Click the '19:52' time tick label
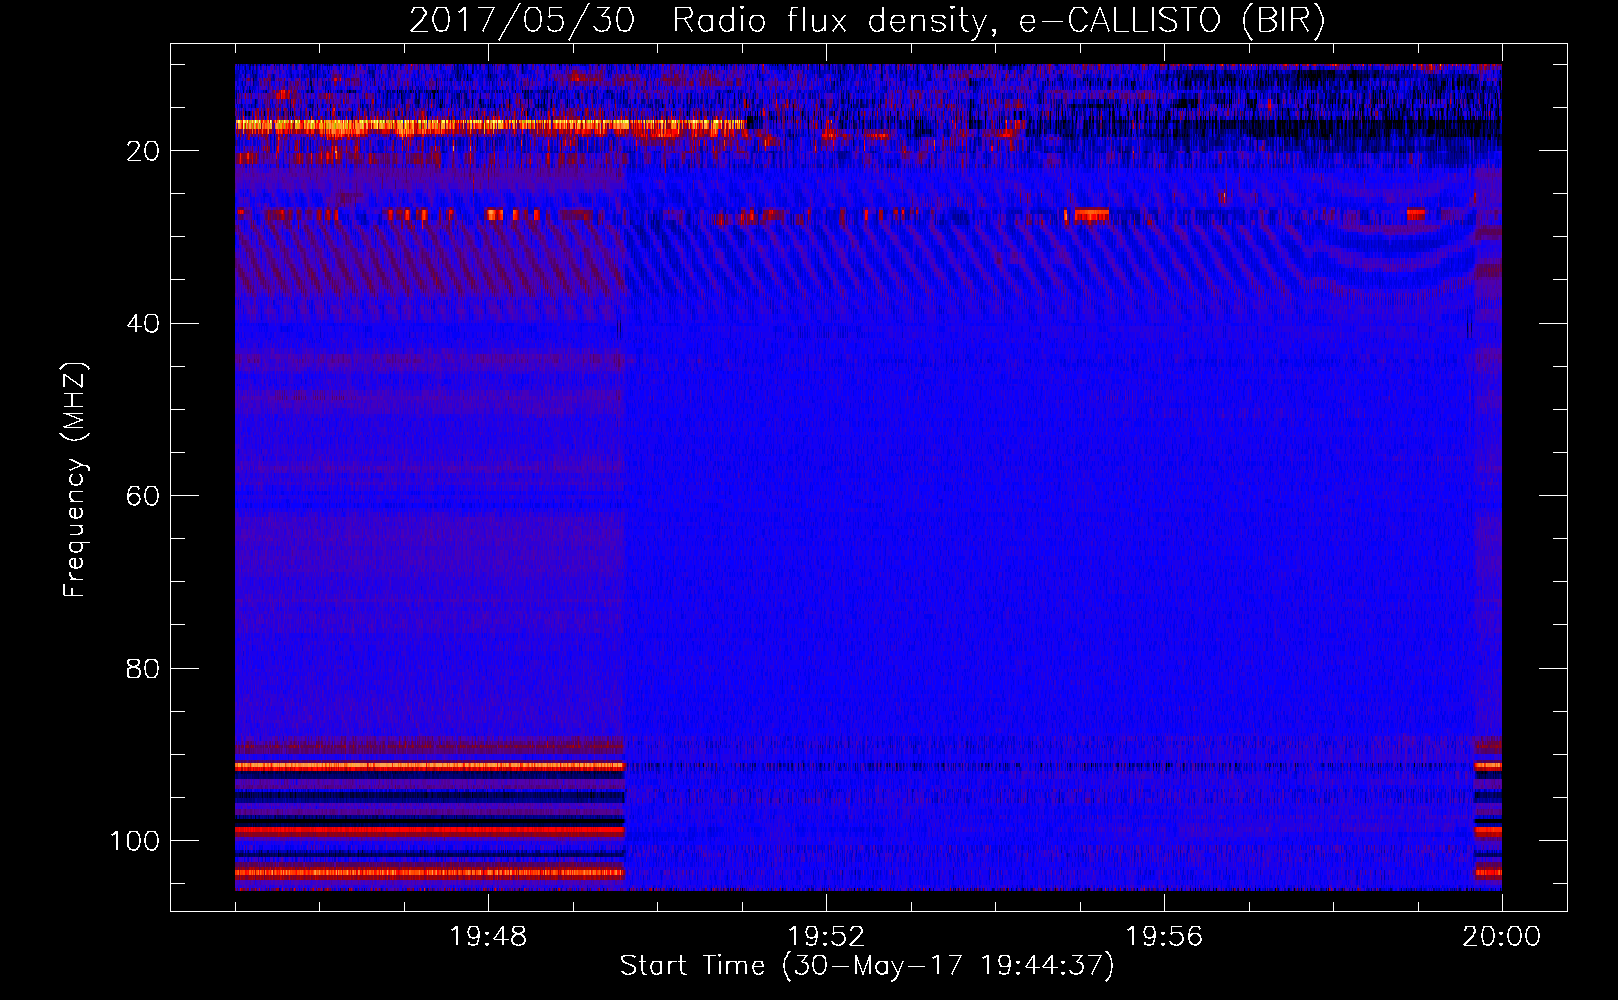The image size is (1618, 1000). tap(826, 937)
